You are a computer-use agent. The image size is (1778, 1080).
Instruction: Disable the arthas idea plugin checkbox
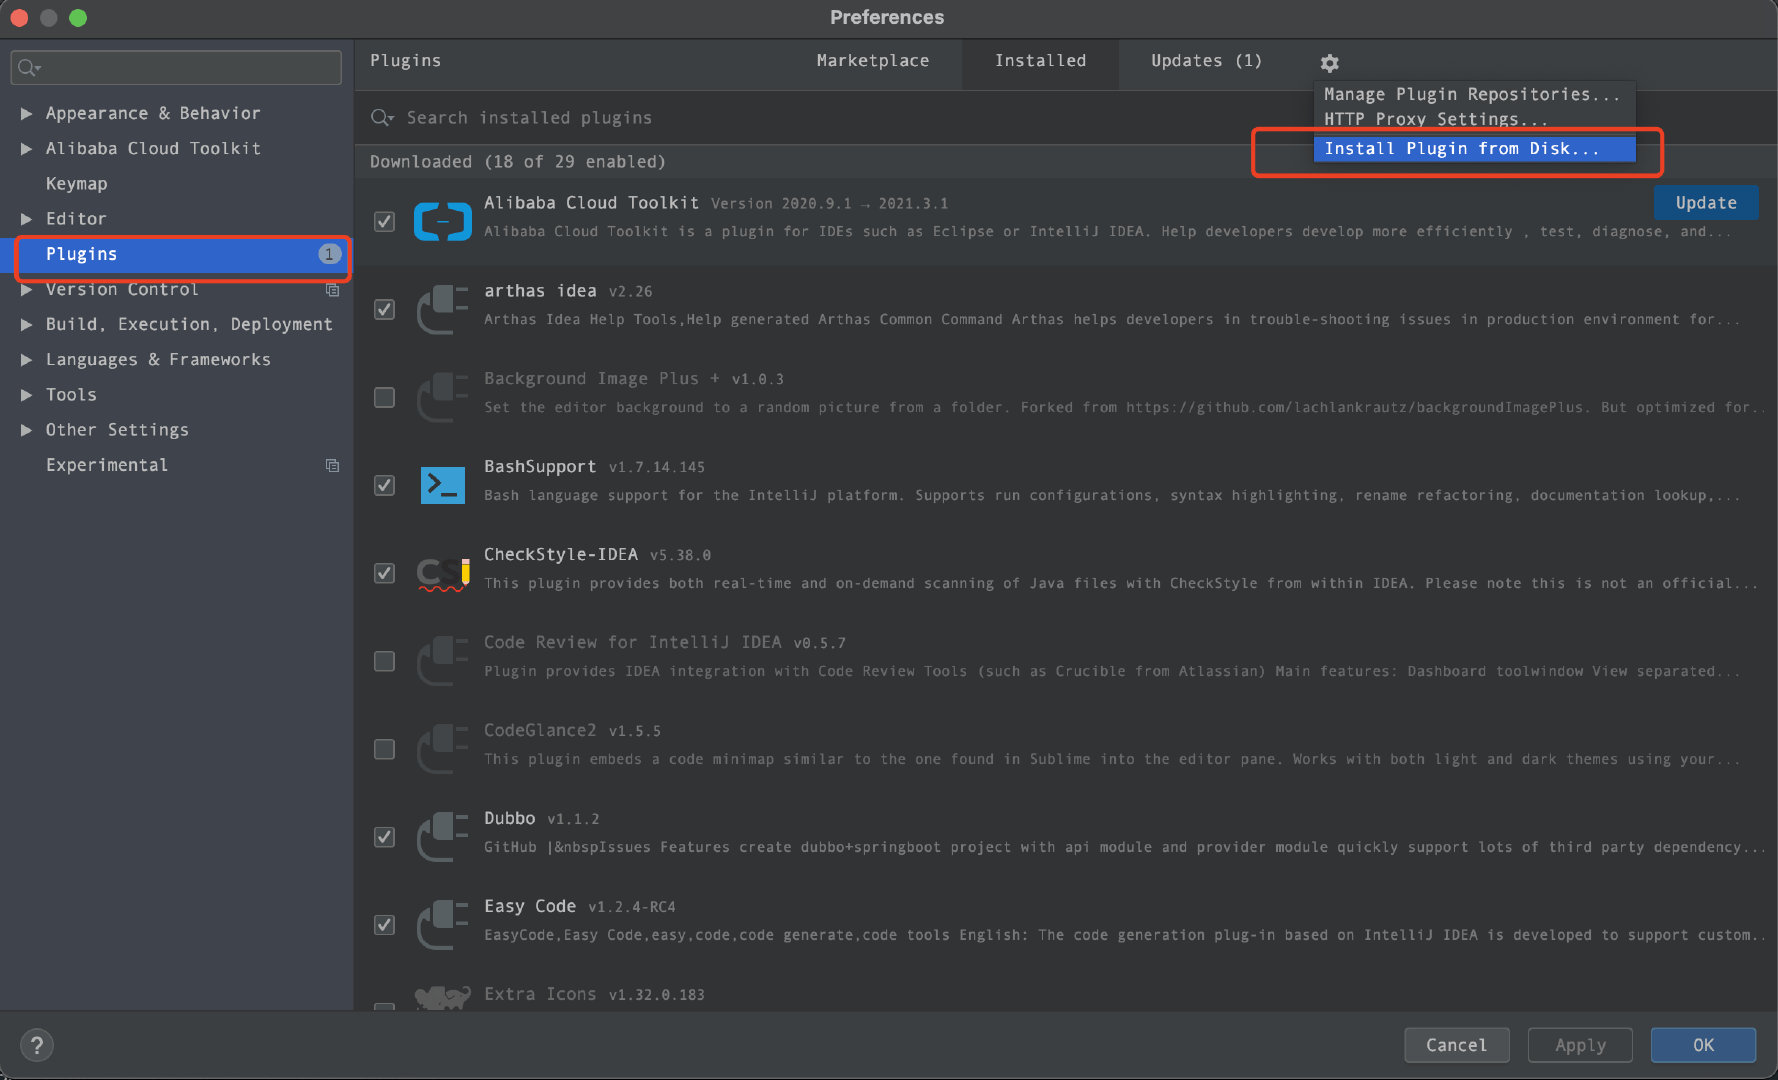(x=384, y=309)
